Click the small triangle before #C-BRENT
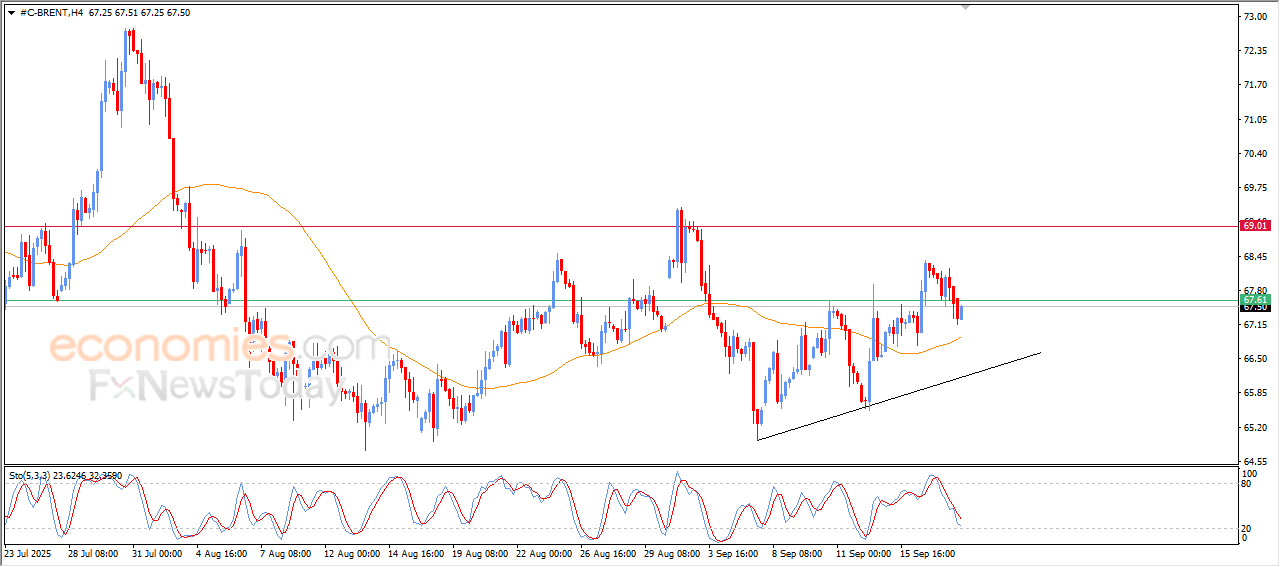The height and width of the screenshot is (567, 1280). pos(11,13)
